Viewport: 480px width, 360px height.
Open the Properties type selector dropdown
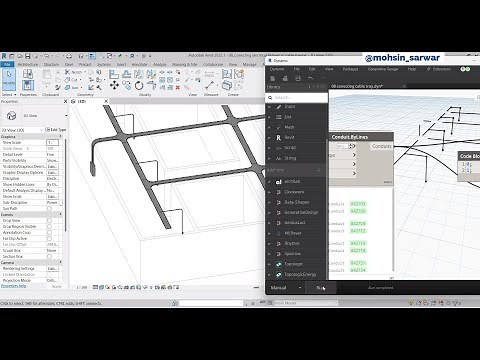point(66,116)
